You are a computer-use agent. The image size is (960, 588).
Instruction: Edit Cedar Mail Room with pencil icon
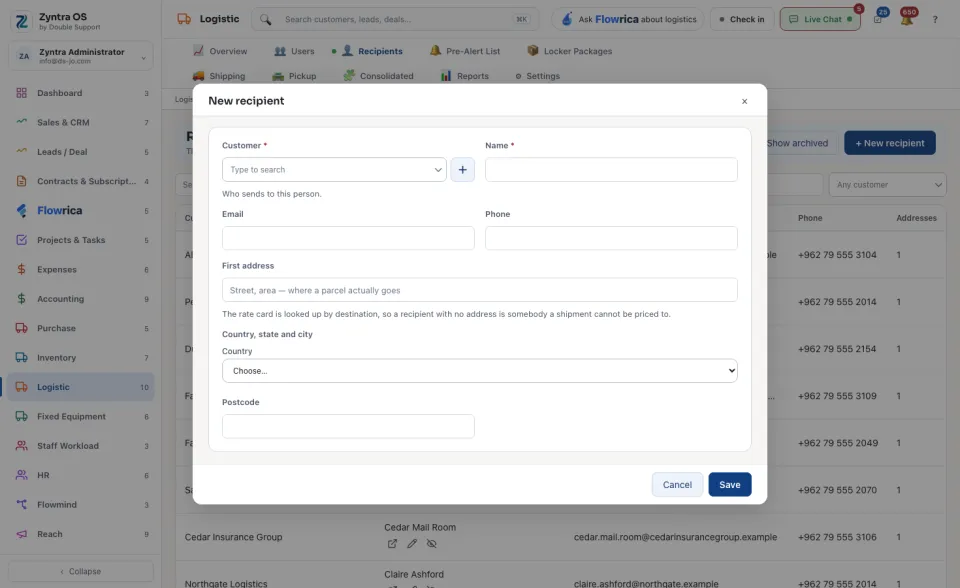412,543
